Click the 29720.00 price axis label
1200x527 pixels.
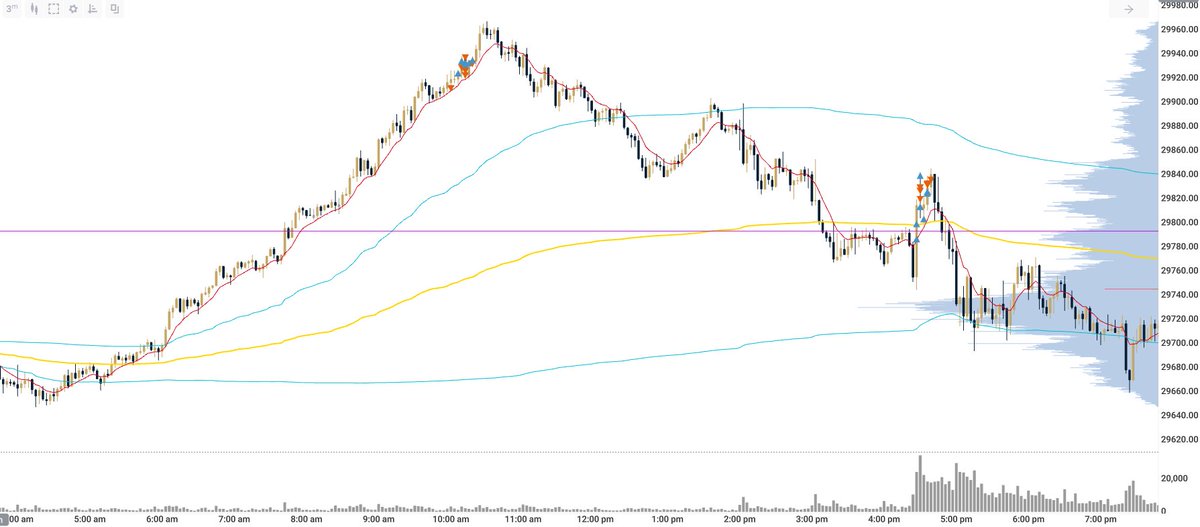(1178, 319)
